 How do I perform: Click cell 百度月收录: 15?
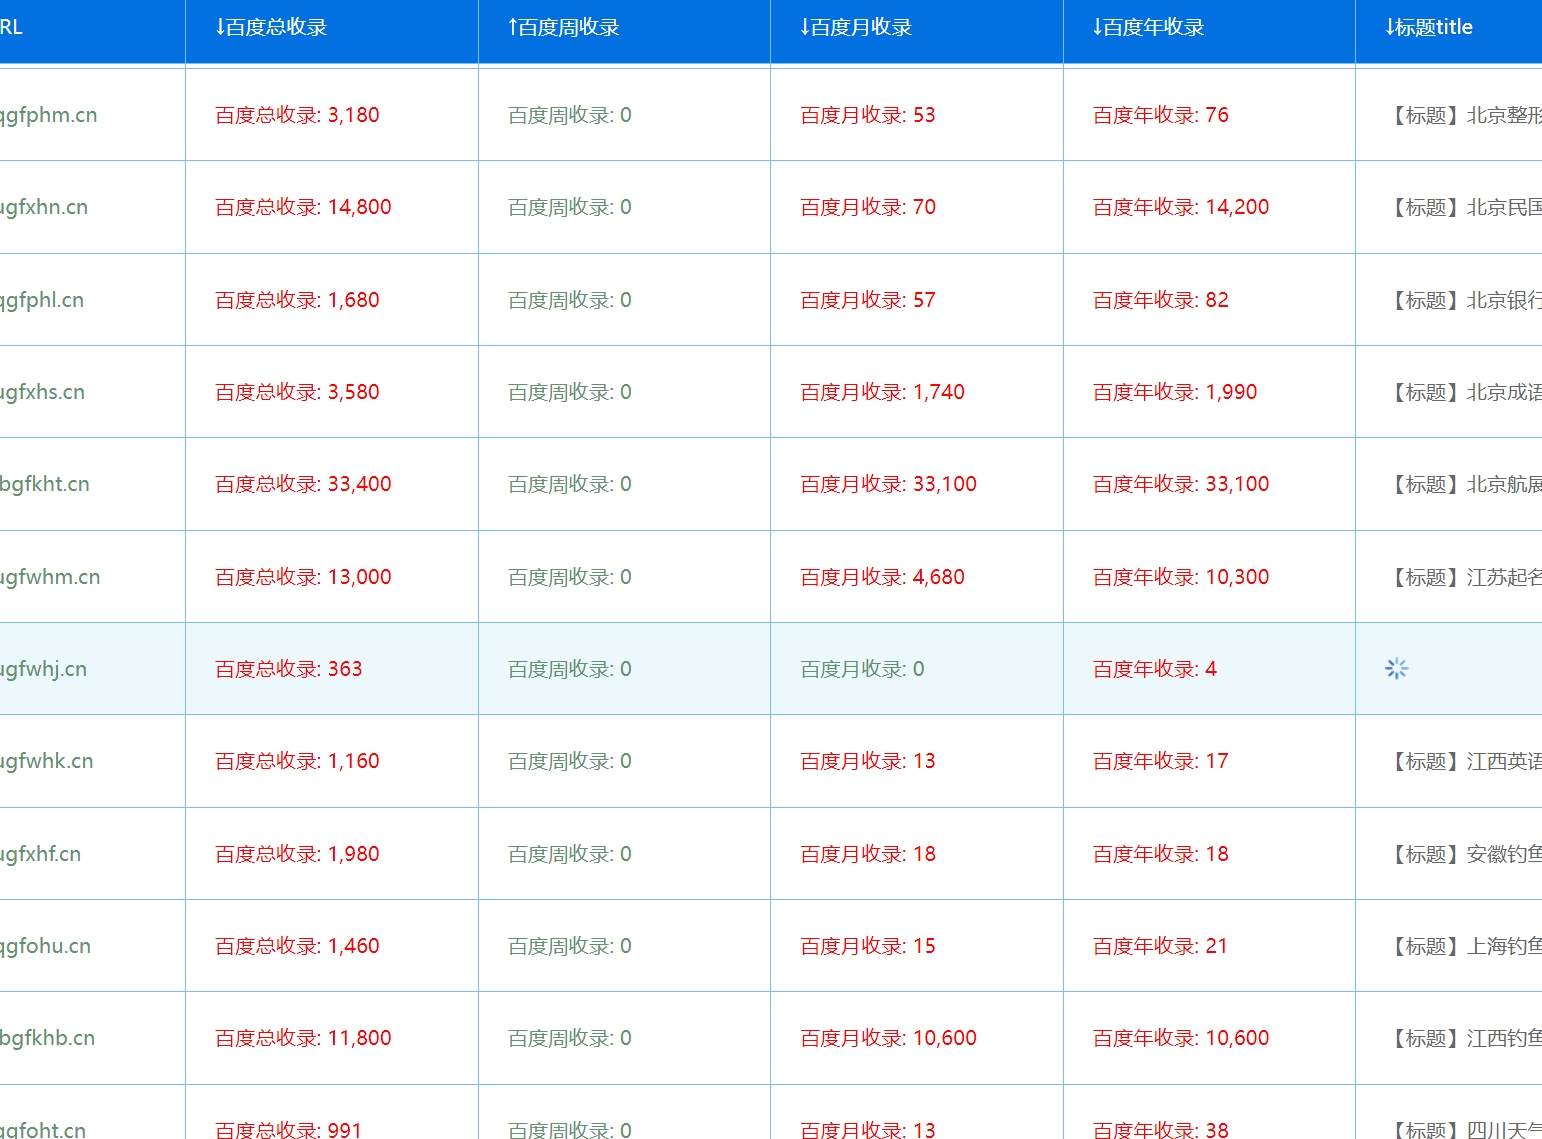[x=868, y=946]
